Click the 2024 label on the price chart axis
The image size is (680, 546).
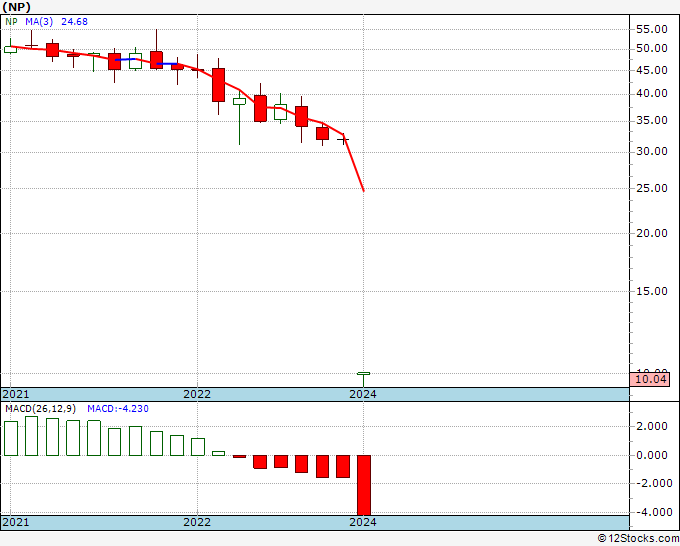point(363,394)
